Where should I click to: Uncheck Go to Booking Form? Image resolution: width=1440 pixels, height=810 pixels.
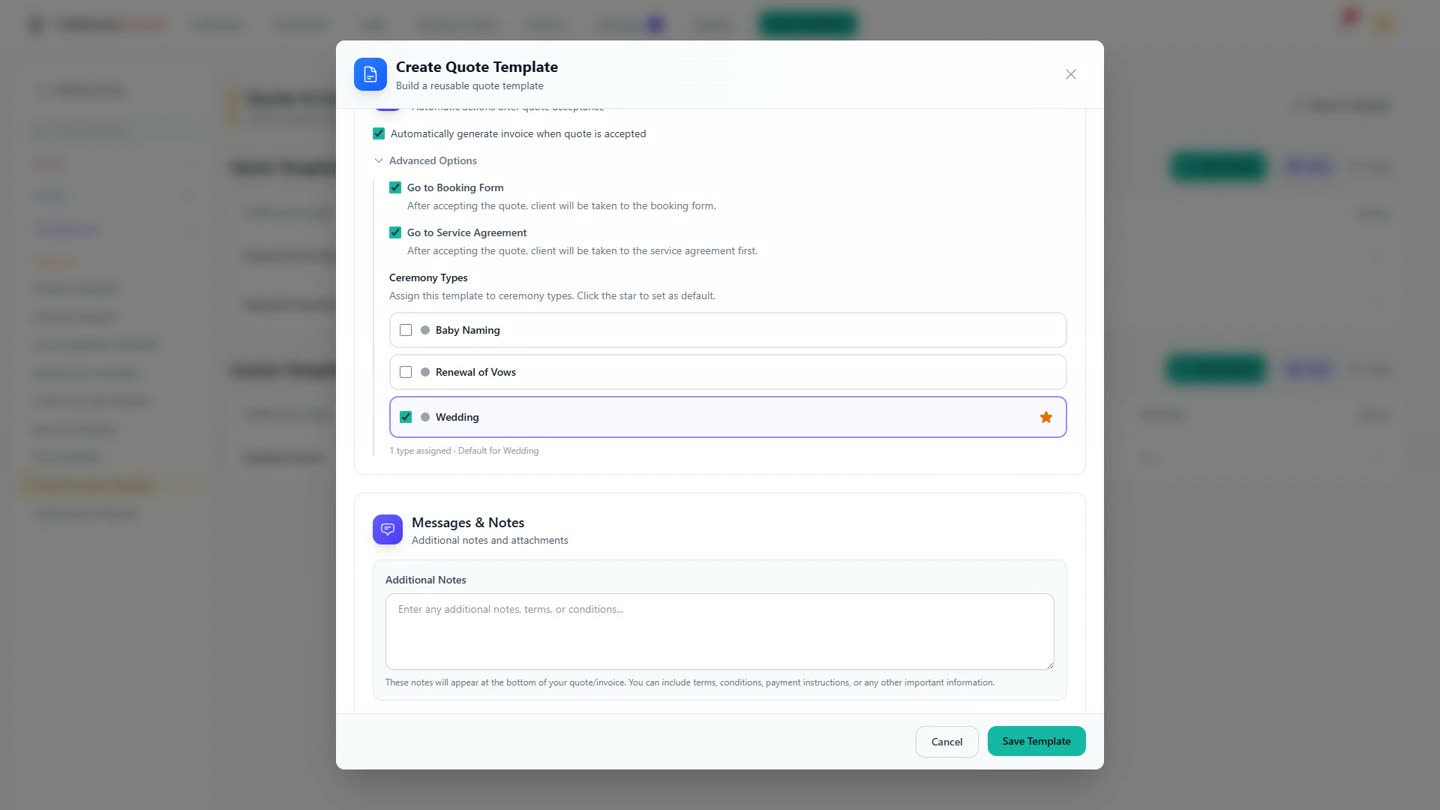point(395,187)
